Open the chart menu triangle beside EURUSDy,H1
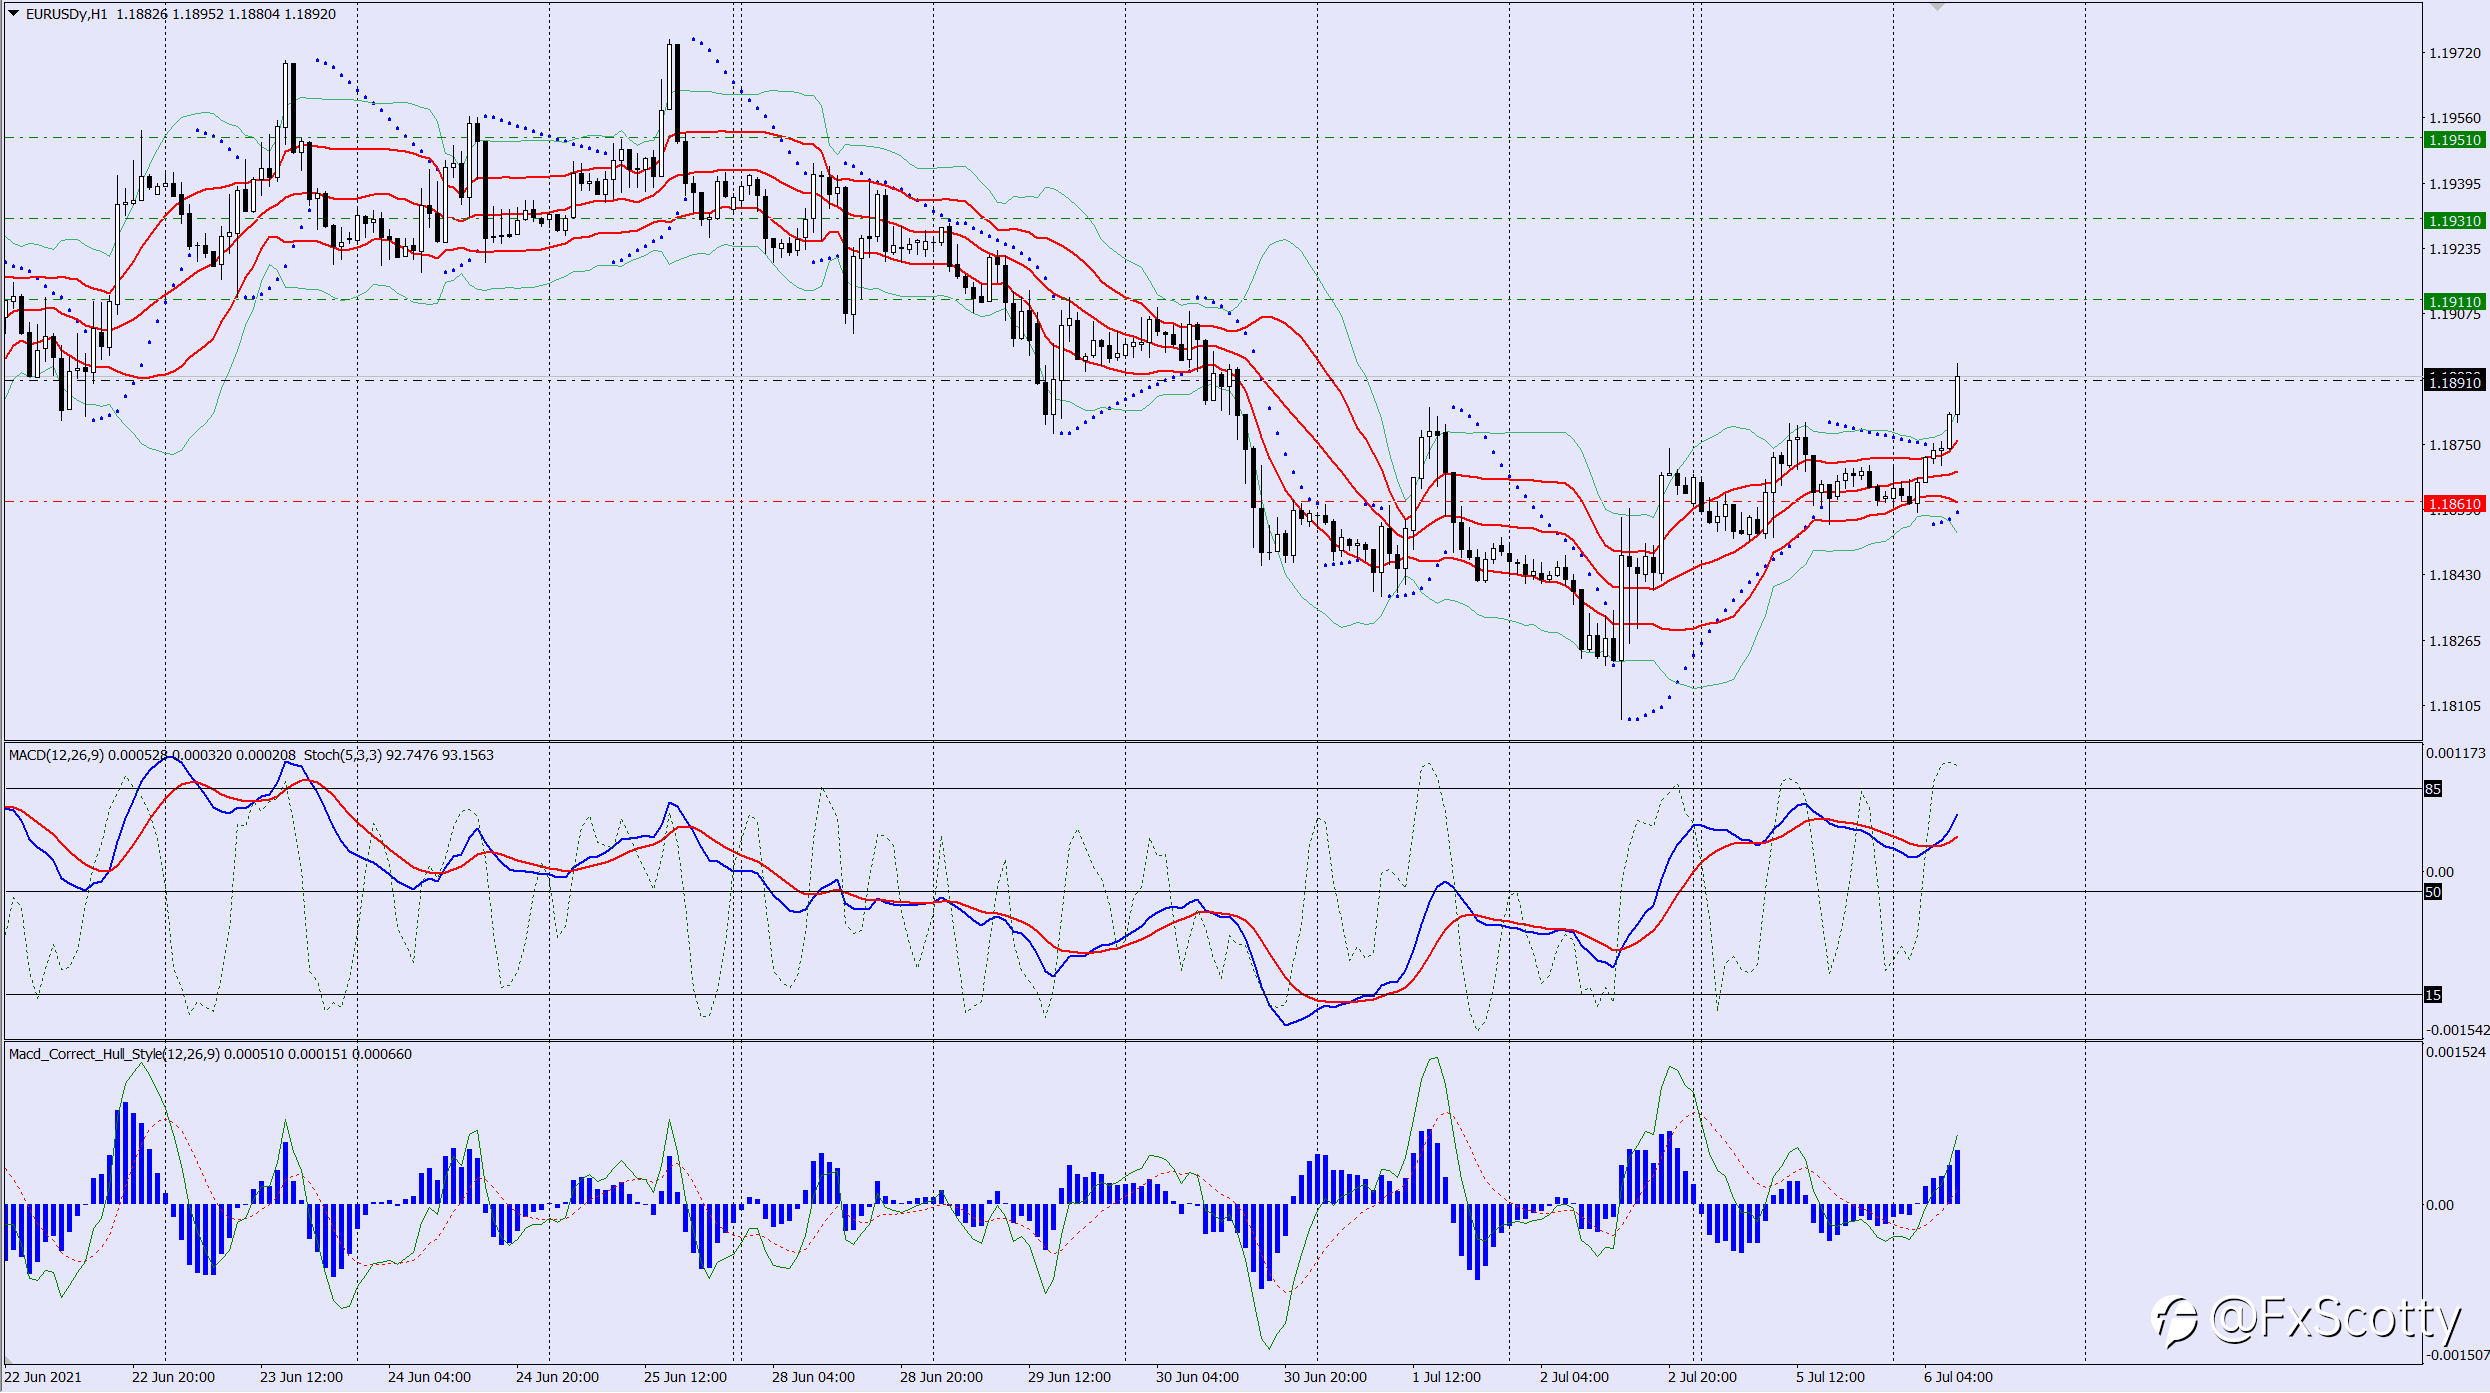 click(14, 13)
